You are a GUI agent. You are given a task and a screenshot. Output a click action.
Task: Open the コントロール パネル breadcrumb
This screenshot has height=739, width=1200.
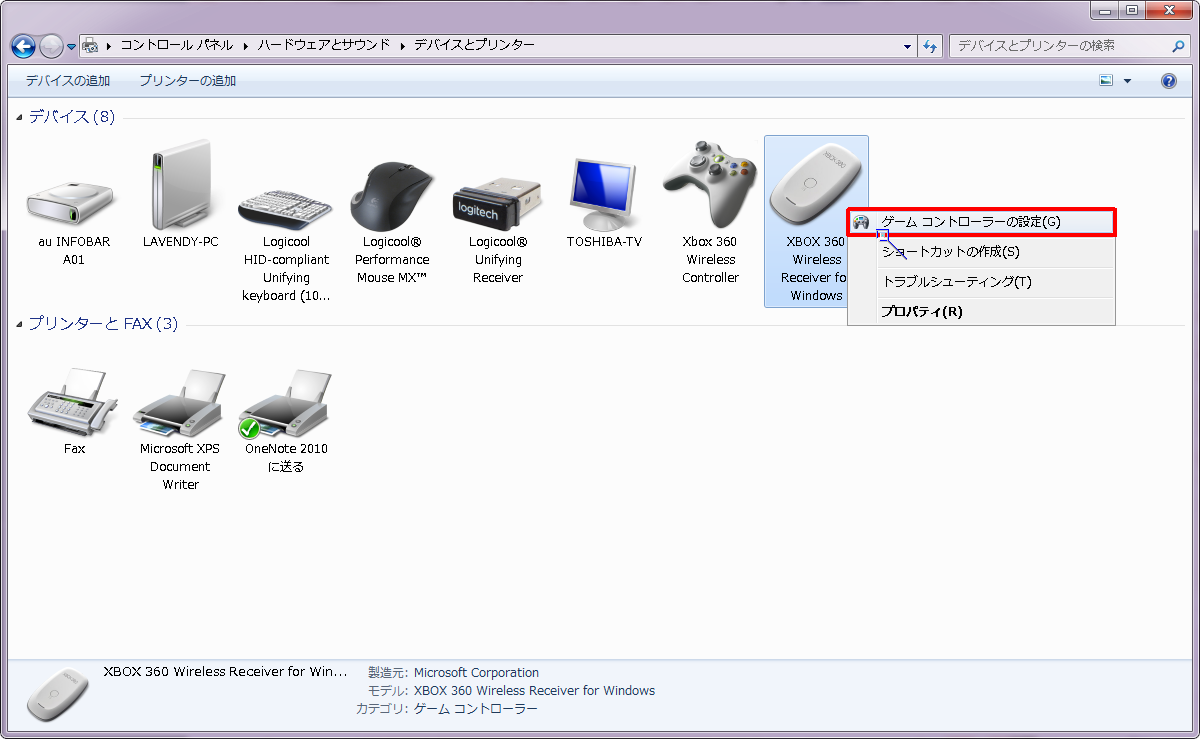pyautogui.click(x=177, y=46)
